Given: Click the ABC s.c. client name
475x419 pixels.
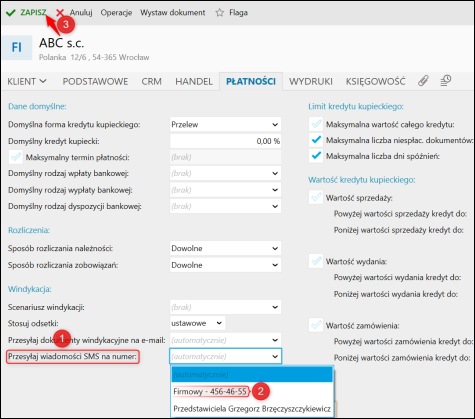Looking at the screenshot, I should [x=61, y=43].
